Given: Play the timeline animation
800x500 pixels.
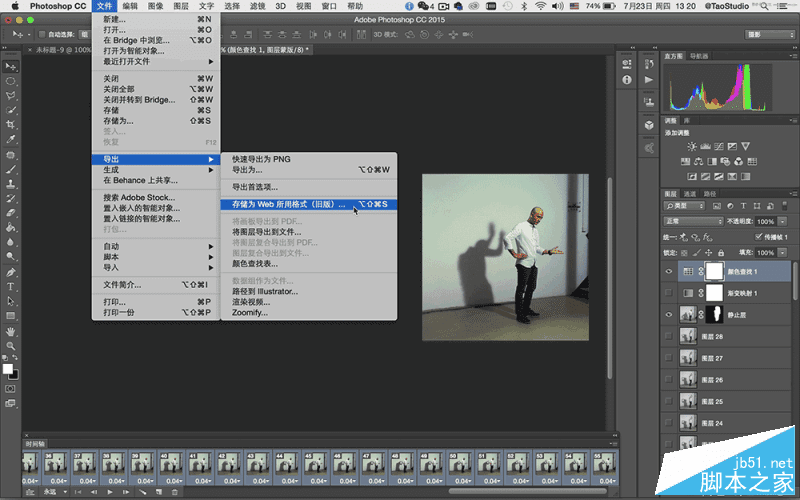Looking at the screenshot, I should pos(112,492).
